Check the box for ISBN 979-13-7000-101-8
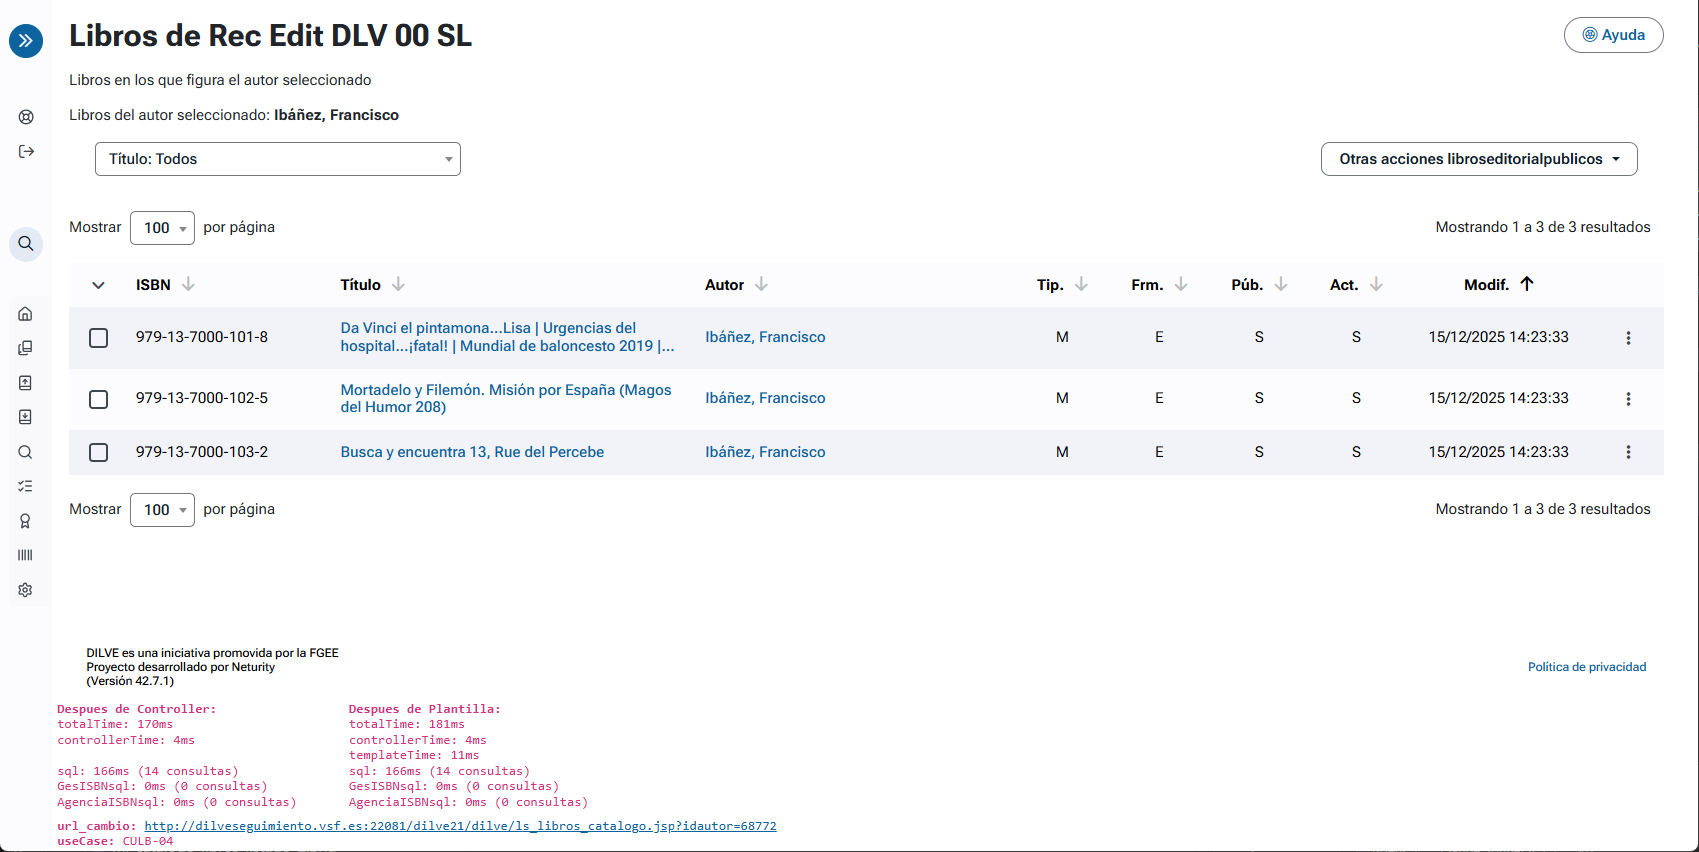 pyautogui.click(x=99, y=338)
